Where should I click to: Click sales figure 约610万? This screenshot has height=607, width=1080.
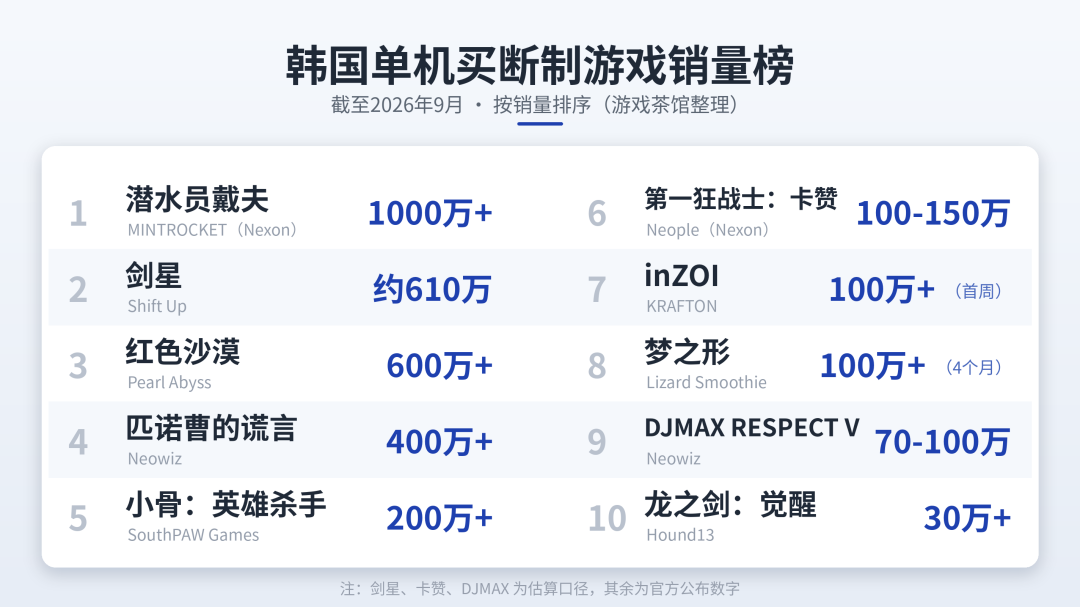coord(433,289)
